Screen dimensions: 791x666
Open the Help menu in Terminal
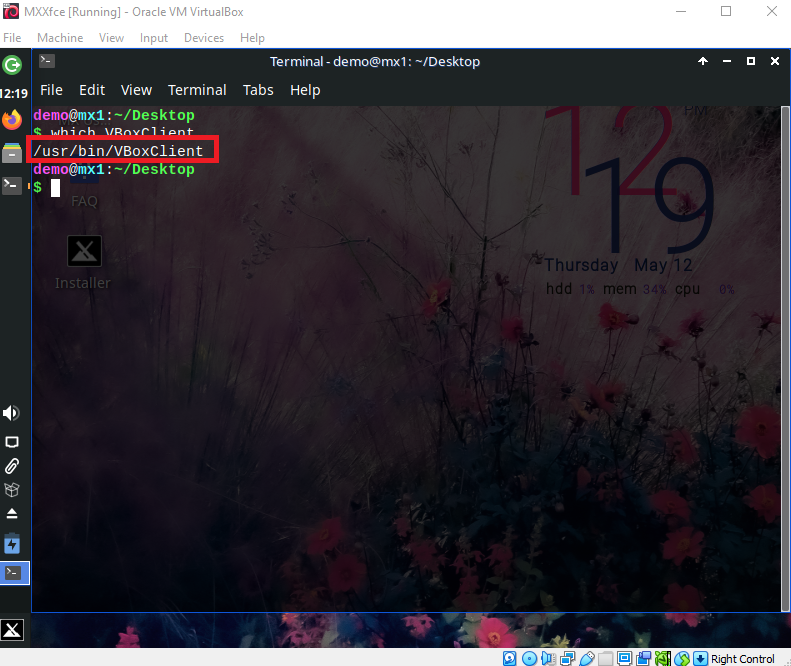click(x=305, y=90)
